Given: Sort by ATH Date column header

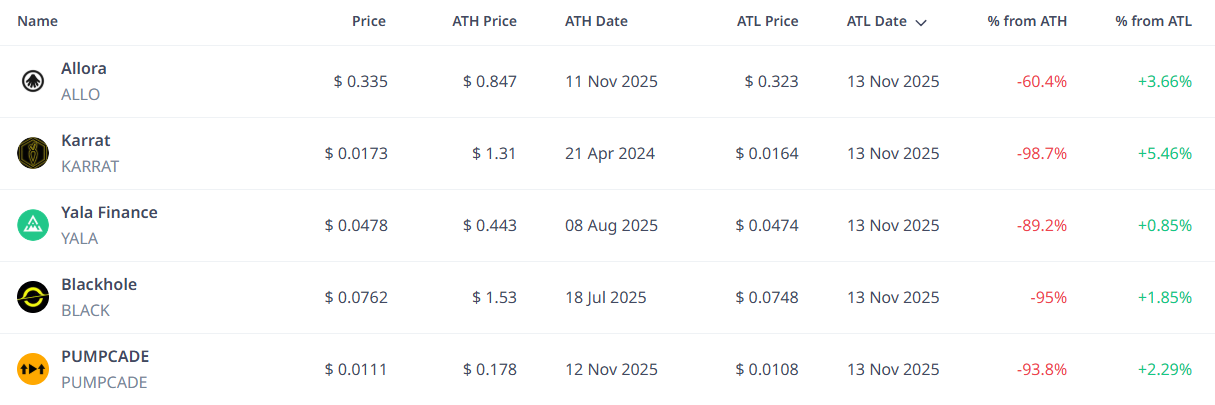Looking at the screenshot, I should (596, 21).
